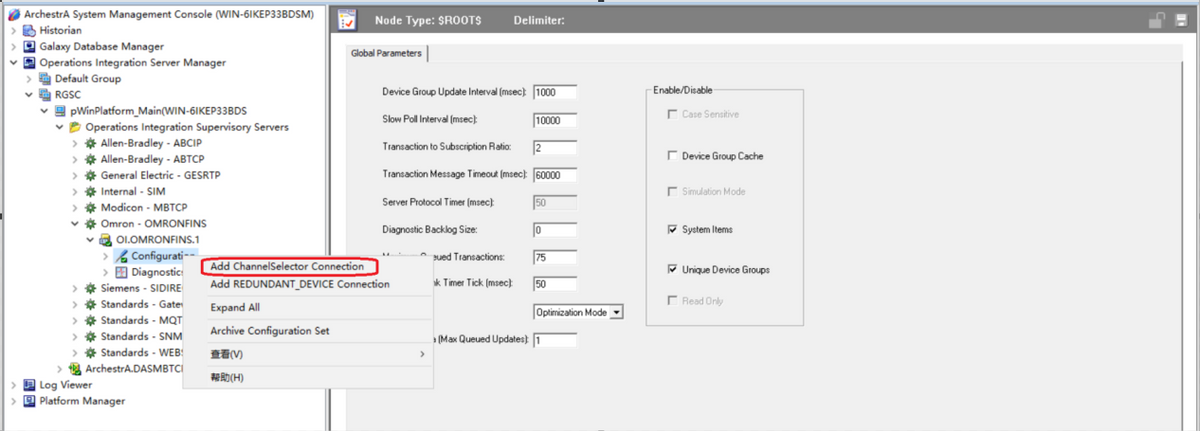Uncheck the System Items checkbox

tap(672, 230)
